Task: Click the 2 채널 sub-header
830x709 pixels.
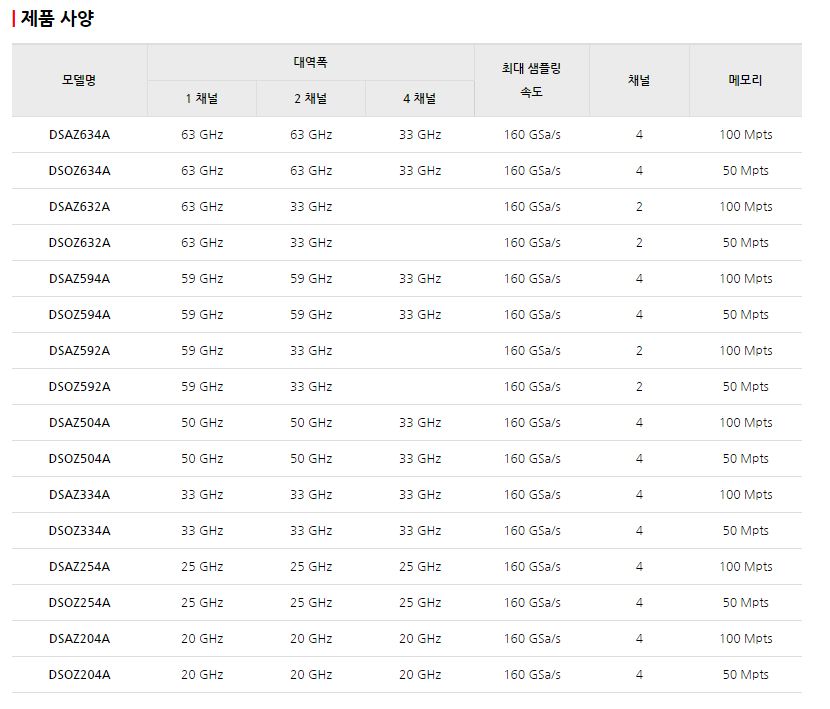Action: coord(311,98)
